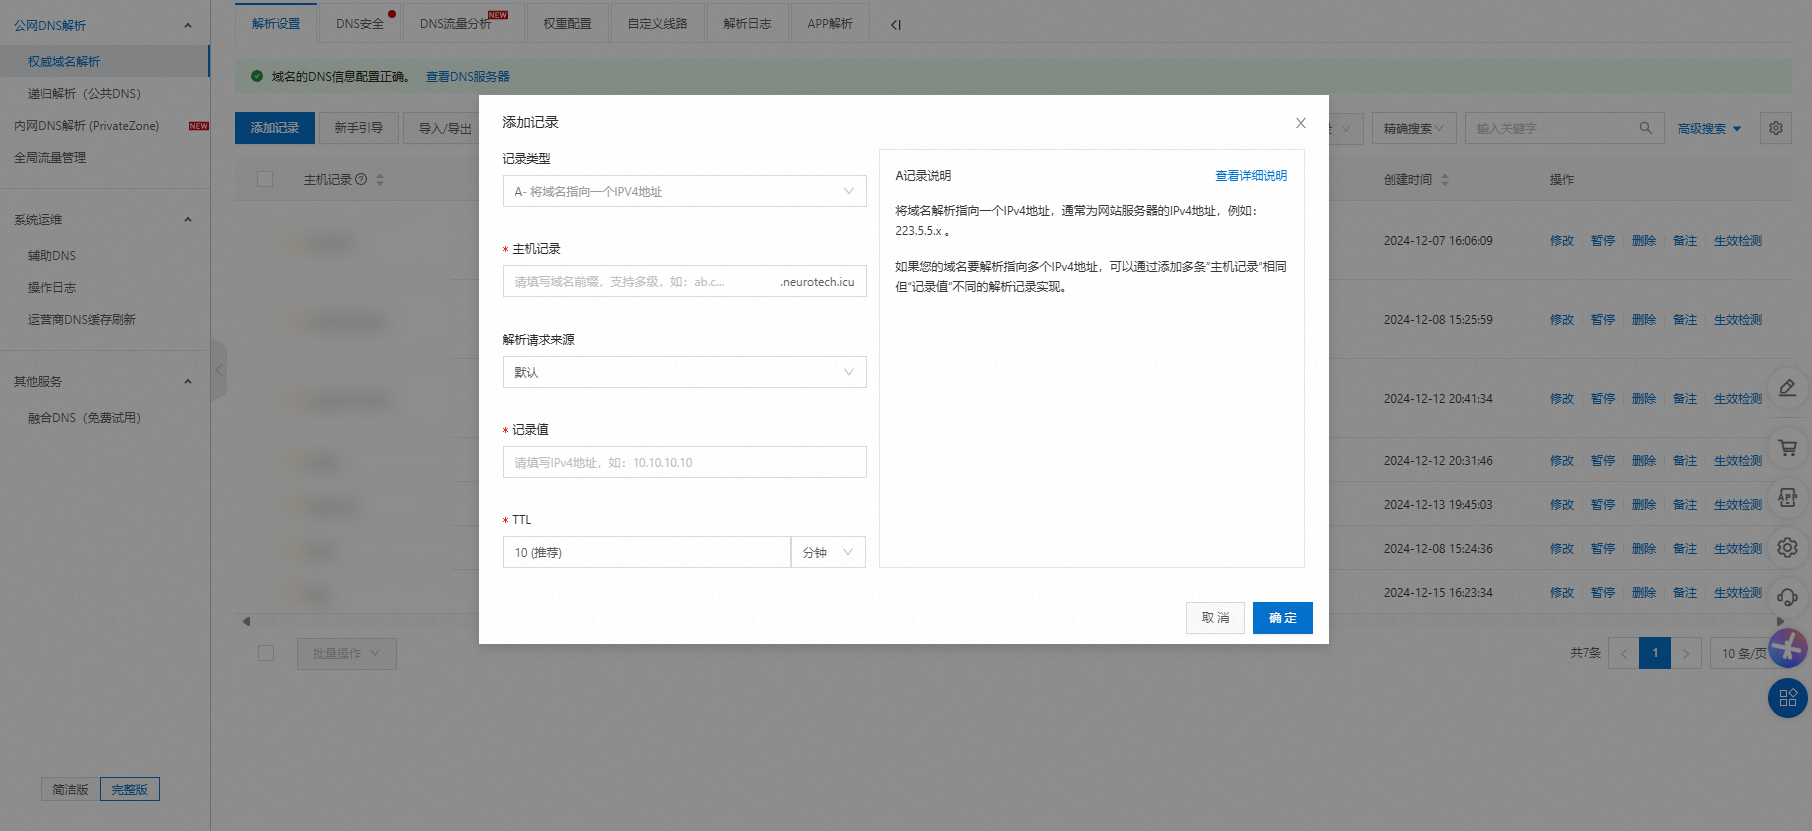Open the TTL unit 分钟 dropdown
Viewport: 1812px width, 831px height.
click(827, 552)
